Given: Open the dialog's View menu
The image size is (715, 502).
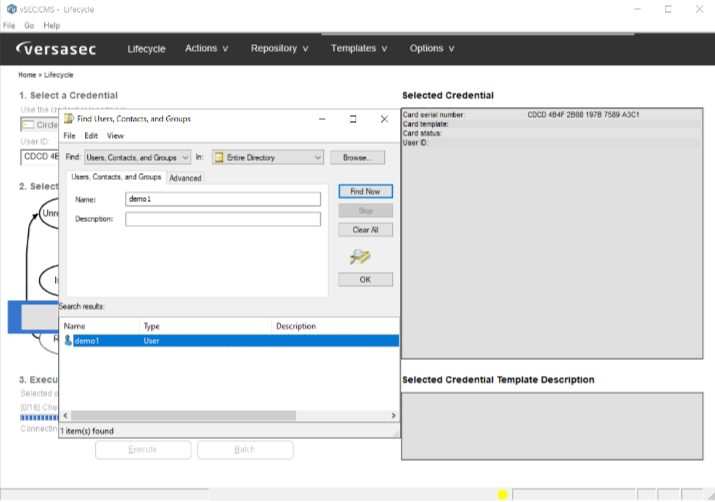Looking at the screenshot, I should (115, 136).
